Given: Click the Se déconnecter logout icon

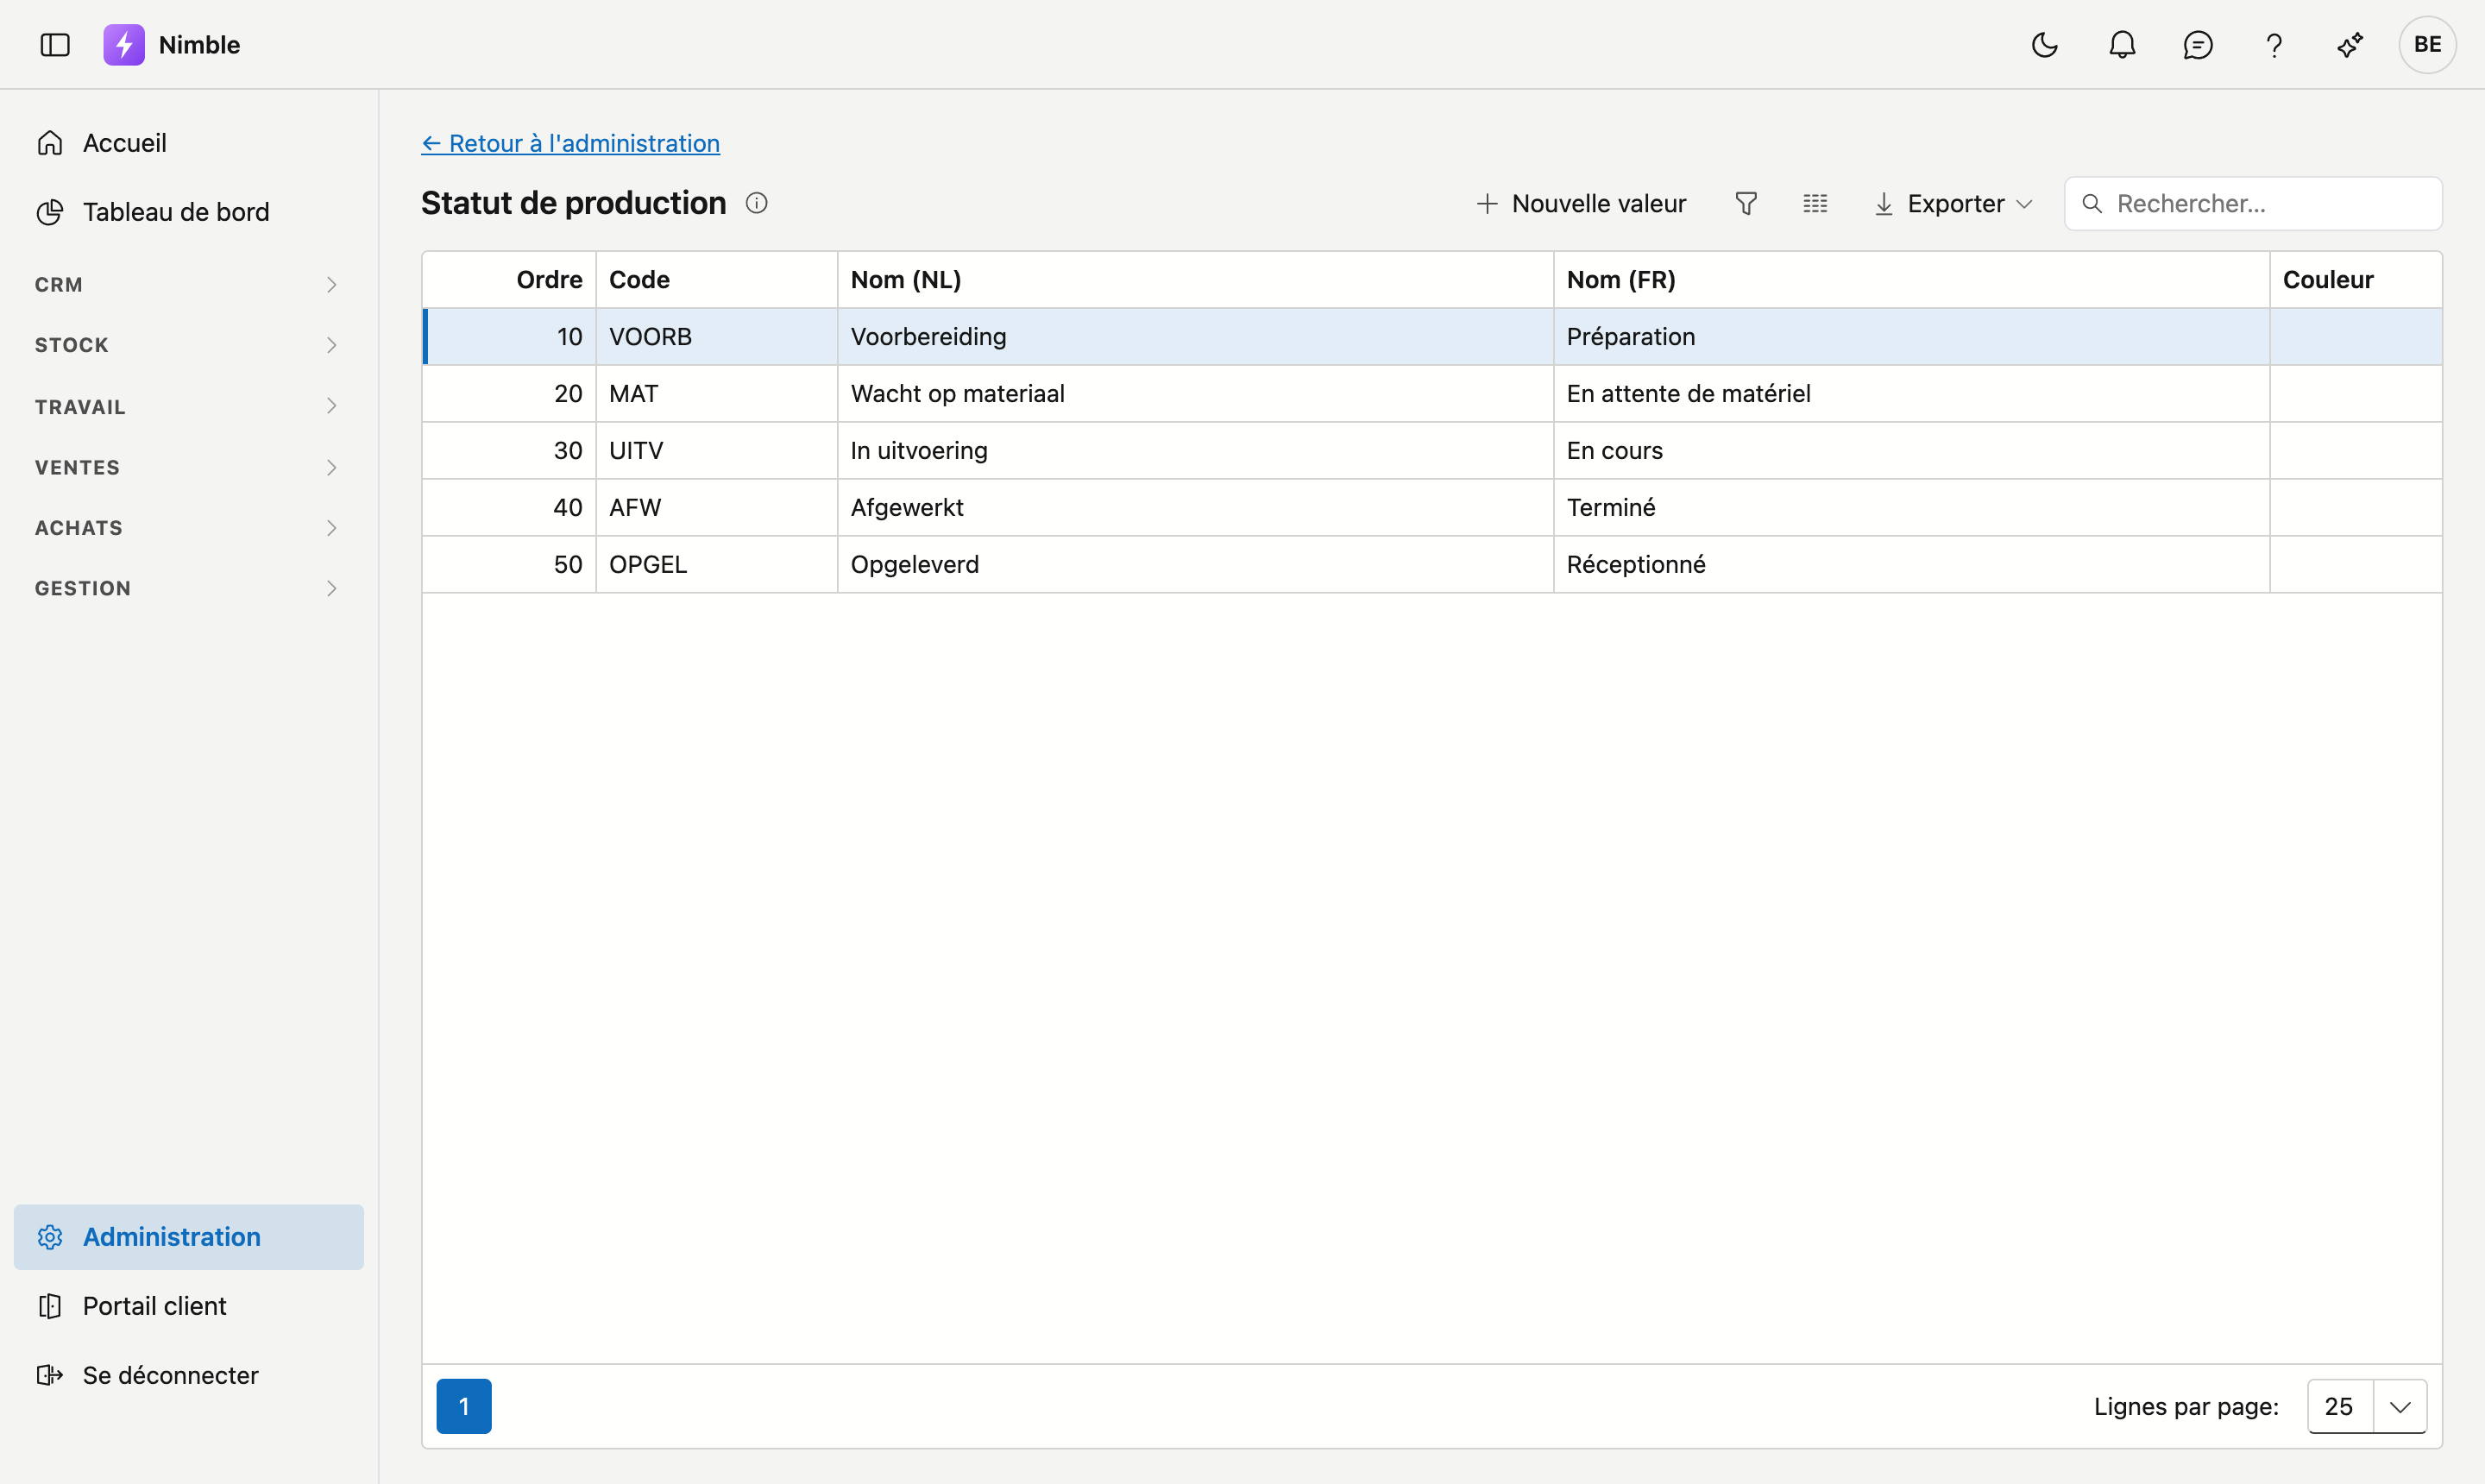Looking at the screenshot, I should (50, 1375).
